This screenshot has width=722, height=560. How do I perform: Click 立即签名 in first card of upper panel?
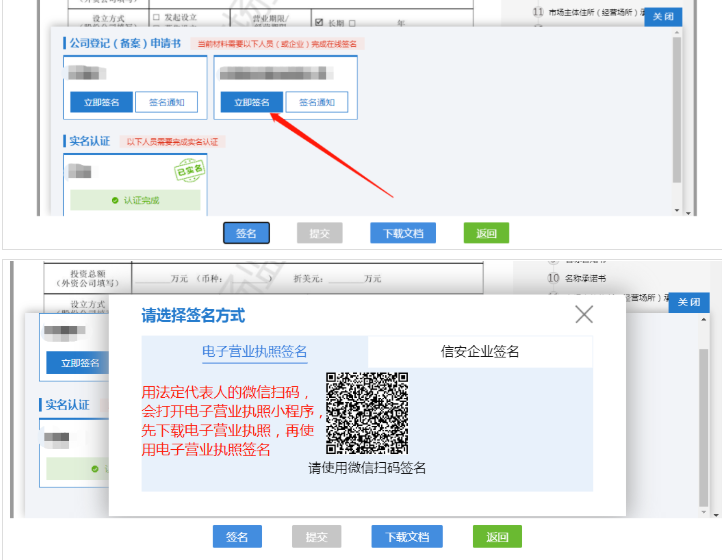101,102
